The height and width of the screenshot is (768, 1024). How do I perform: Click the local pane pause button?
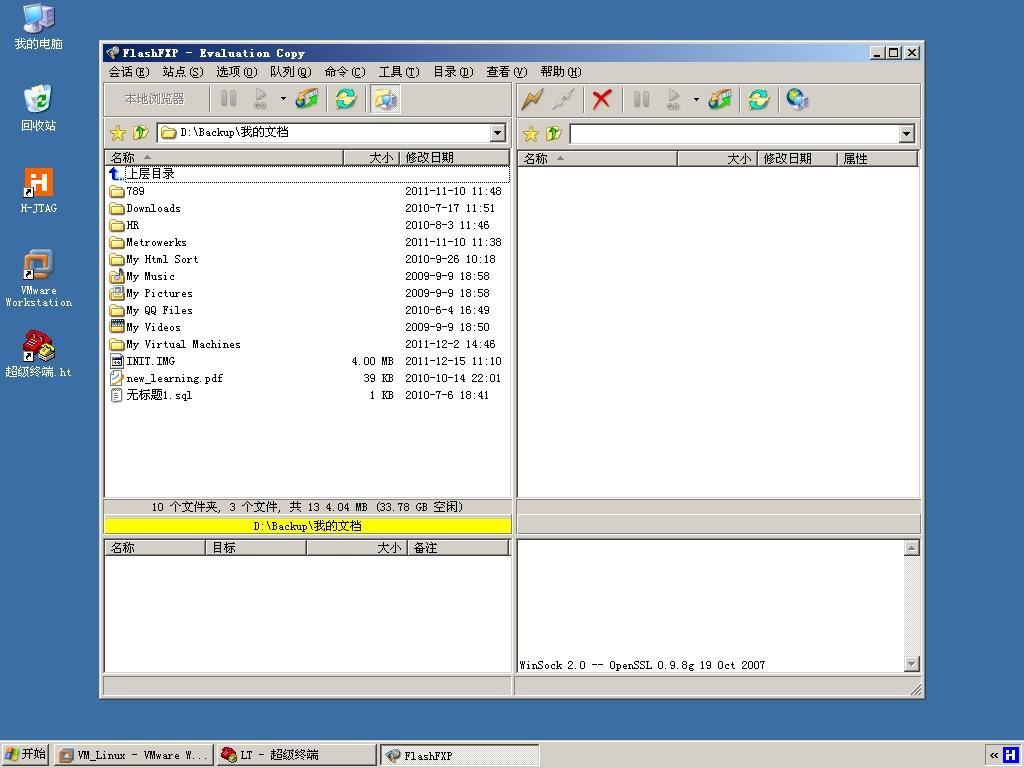(229, 99)
